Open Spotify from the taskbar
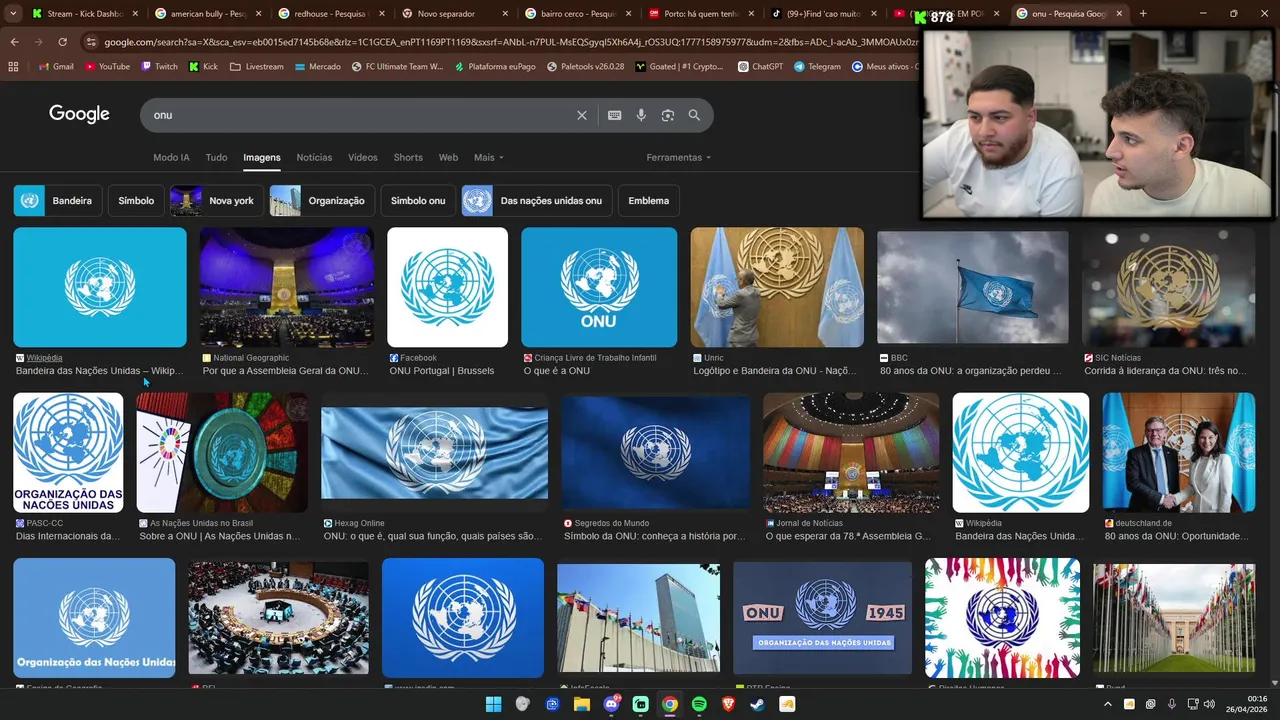1280x720 pixels. [x=699, y=704]
